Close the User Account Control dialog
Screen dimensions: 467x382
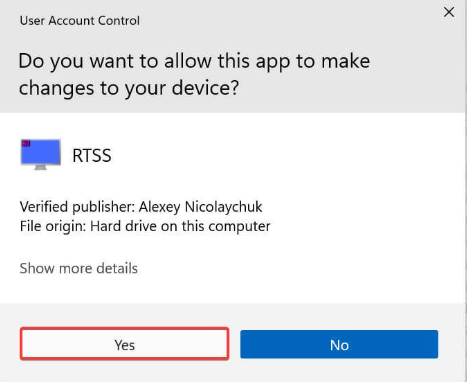click(449, 12)
